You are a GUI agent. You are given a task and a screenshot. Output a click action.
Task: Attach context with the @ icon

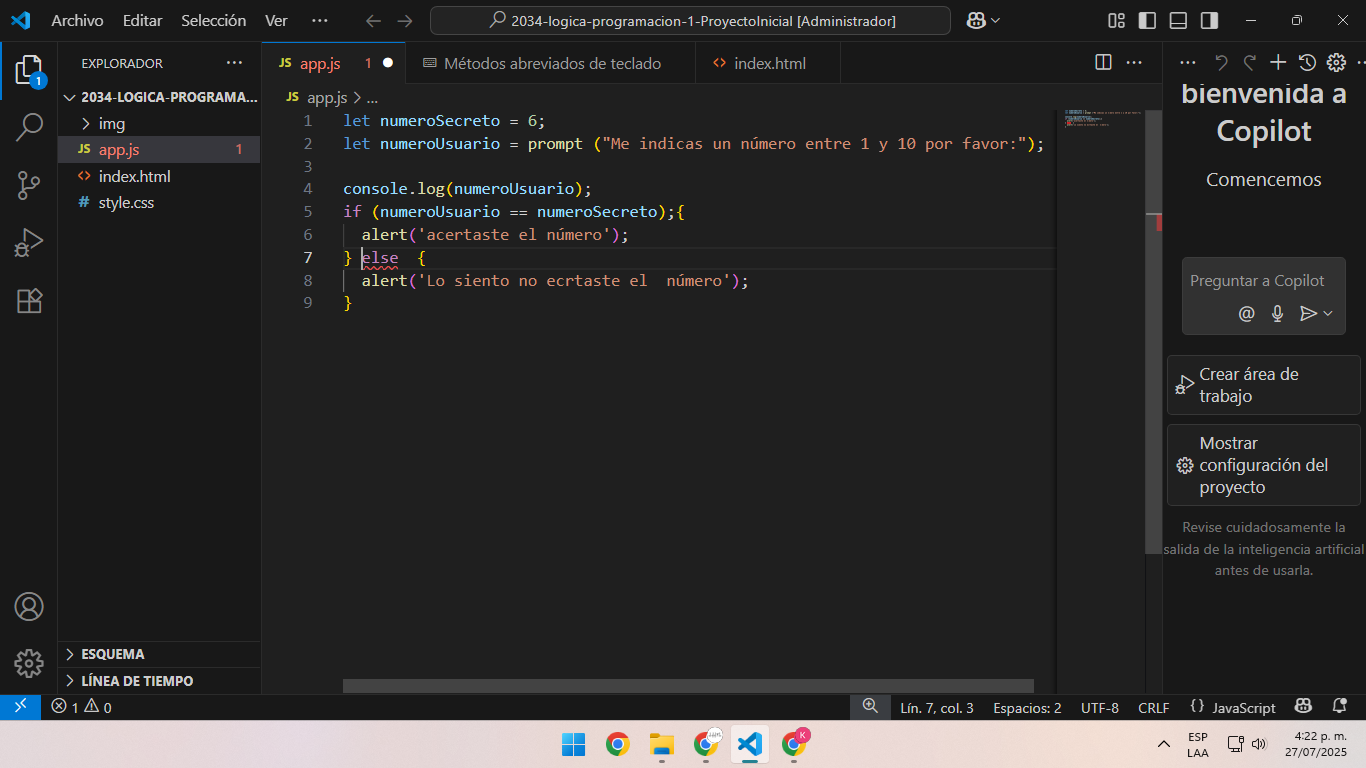tap(1246, 313)
